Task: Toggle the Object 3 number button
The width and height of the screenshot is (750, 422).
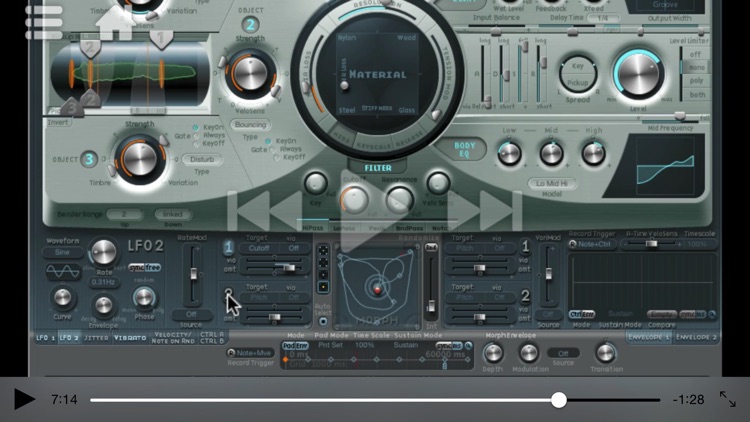Action: point(88,159)
